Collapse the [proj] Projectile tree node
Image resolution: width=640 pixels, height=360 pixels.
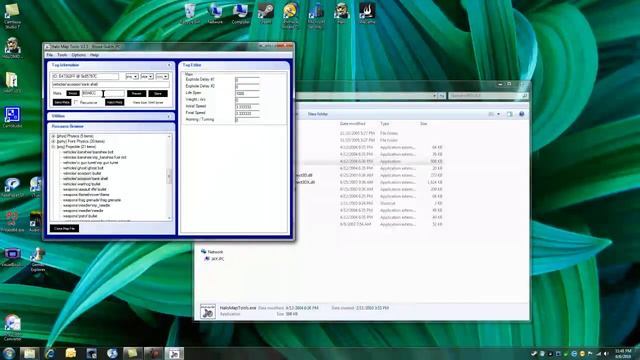[53, 147]
